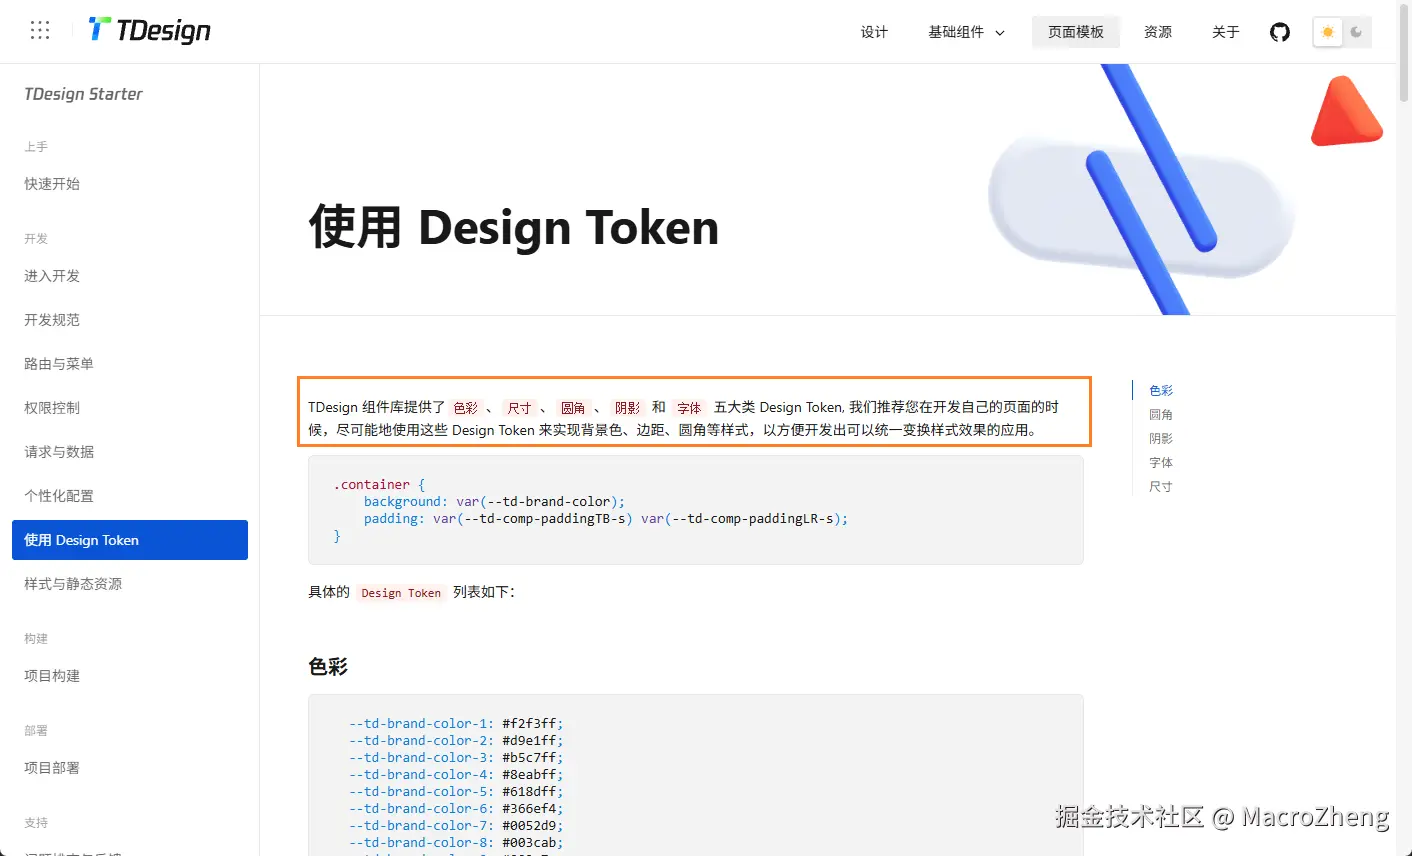Viewport: 1412px width, 856px height.
Task: Click the 使用 Design Token page heading
Action: (x=514, y=227)
